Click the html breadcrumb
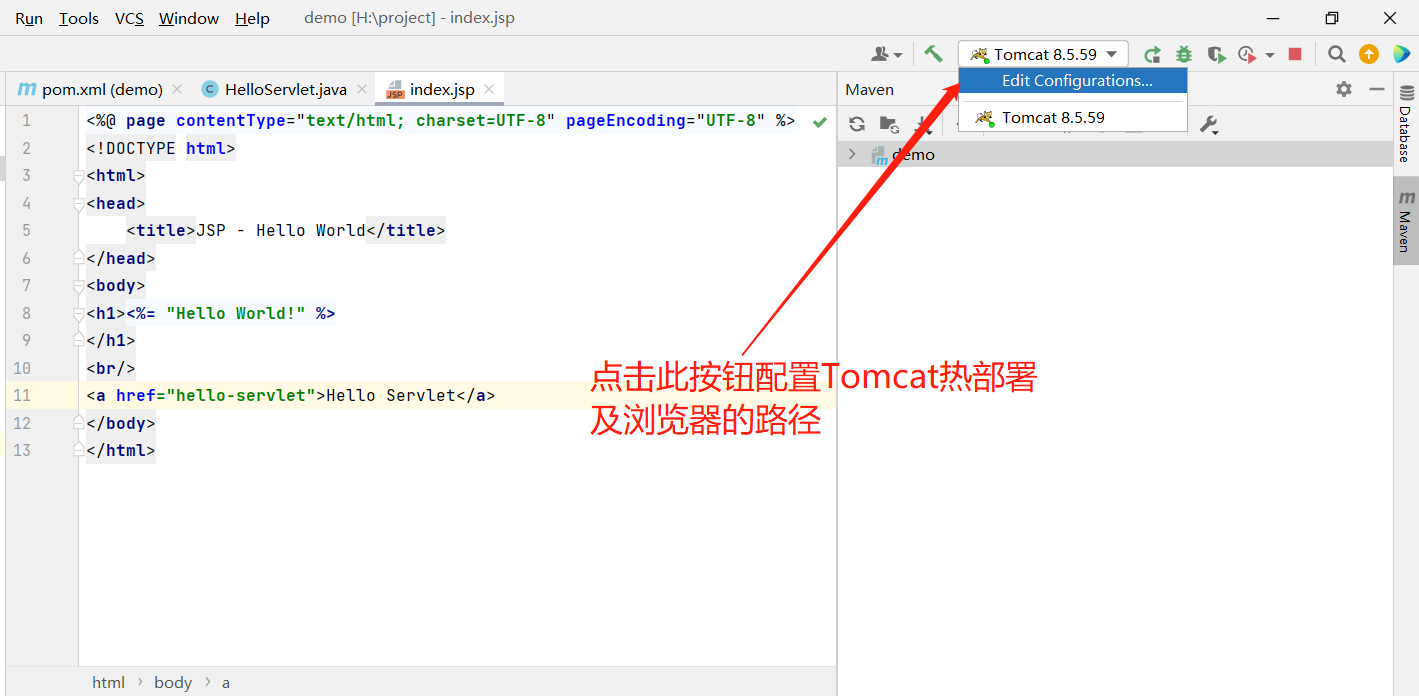This screenshot has height=696, width=1419. tap(108, 682)
